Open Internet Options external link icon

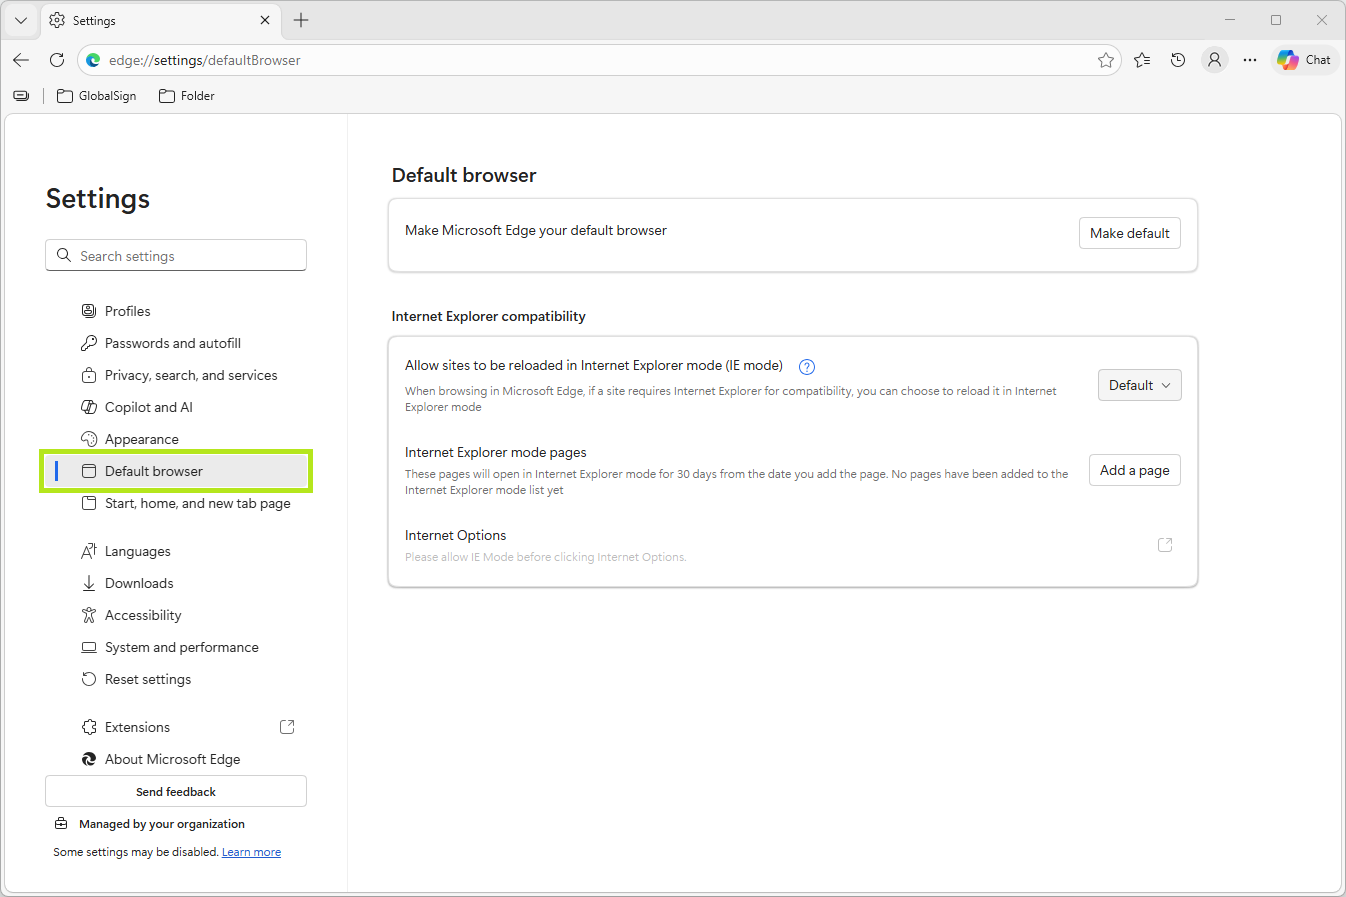[x=1165, y=545]
